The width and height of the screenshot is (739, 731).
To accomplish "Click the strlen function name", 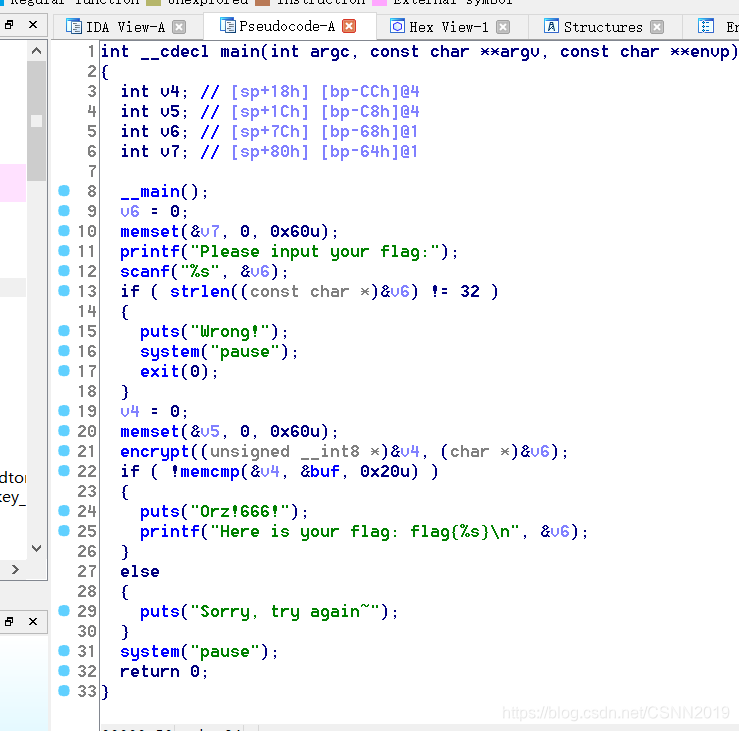I will click(x=199, y=292).
